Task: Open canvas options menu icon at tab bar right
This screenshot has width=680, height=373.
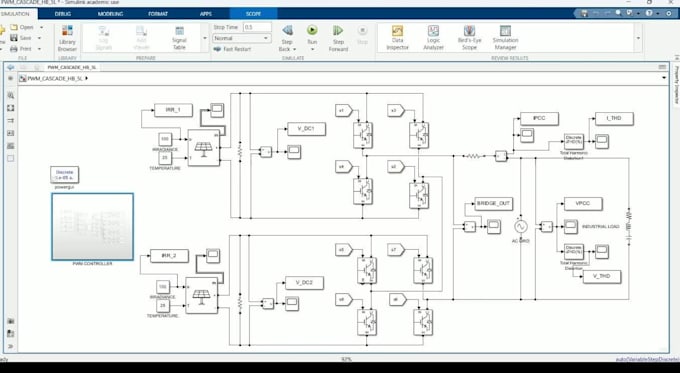Action: pos(662,67)
